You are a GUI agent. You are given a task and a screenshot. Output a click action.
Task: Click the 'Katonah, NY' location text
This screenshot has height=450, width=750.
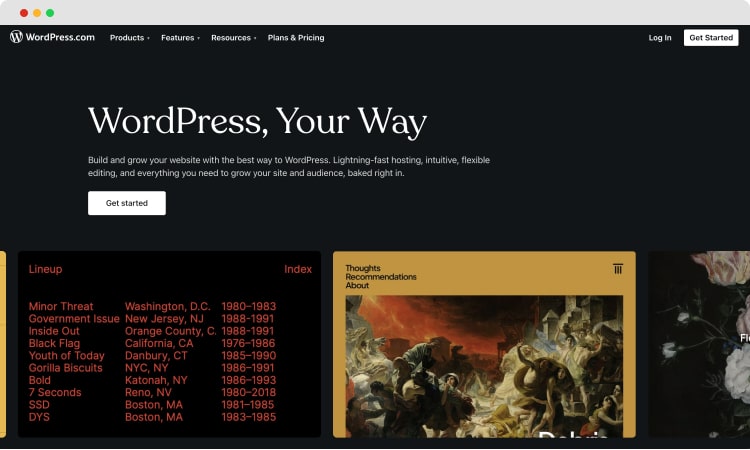tap(156, 380)
